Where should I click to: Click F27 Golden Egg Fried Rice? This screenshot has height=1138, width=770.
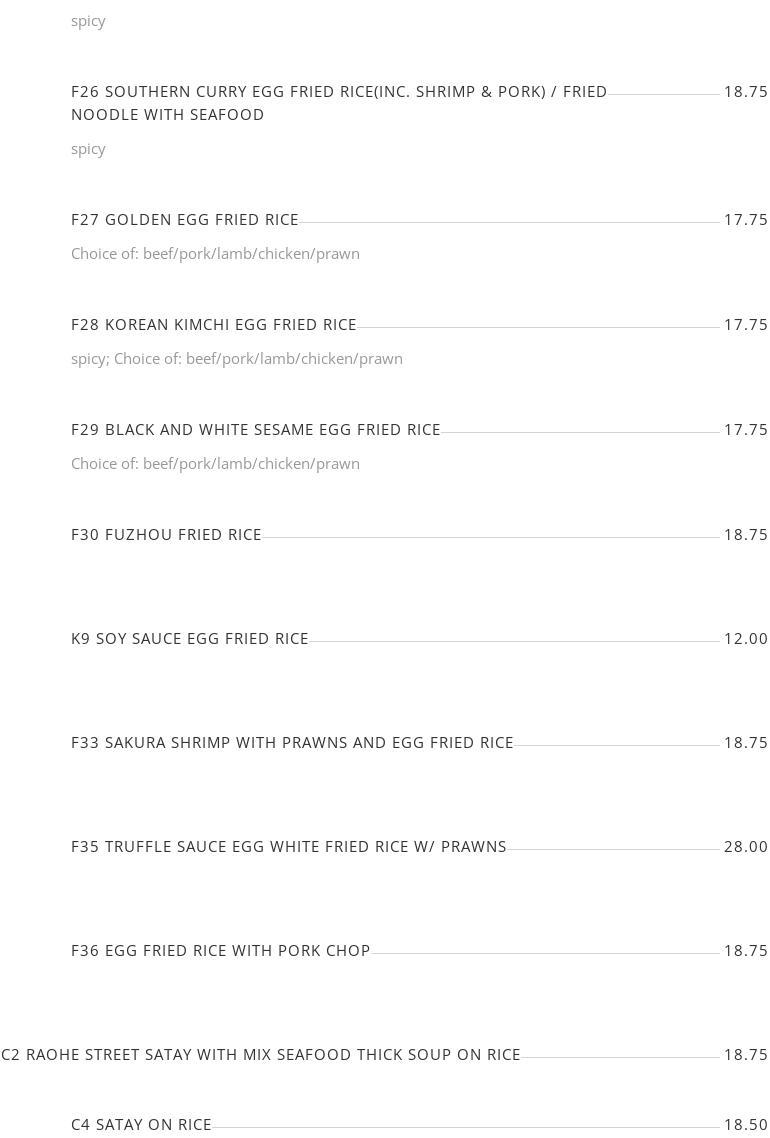click(184, 220)
